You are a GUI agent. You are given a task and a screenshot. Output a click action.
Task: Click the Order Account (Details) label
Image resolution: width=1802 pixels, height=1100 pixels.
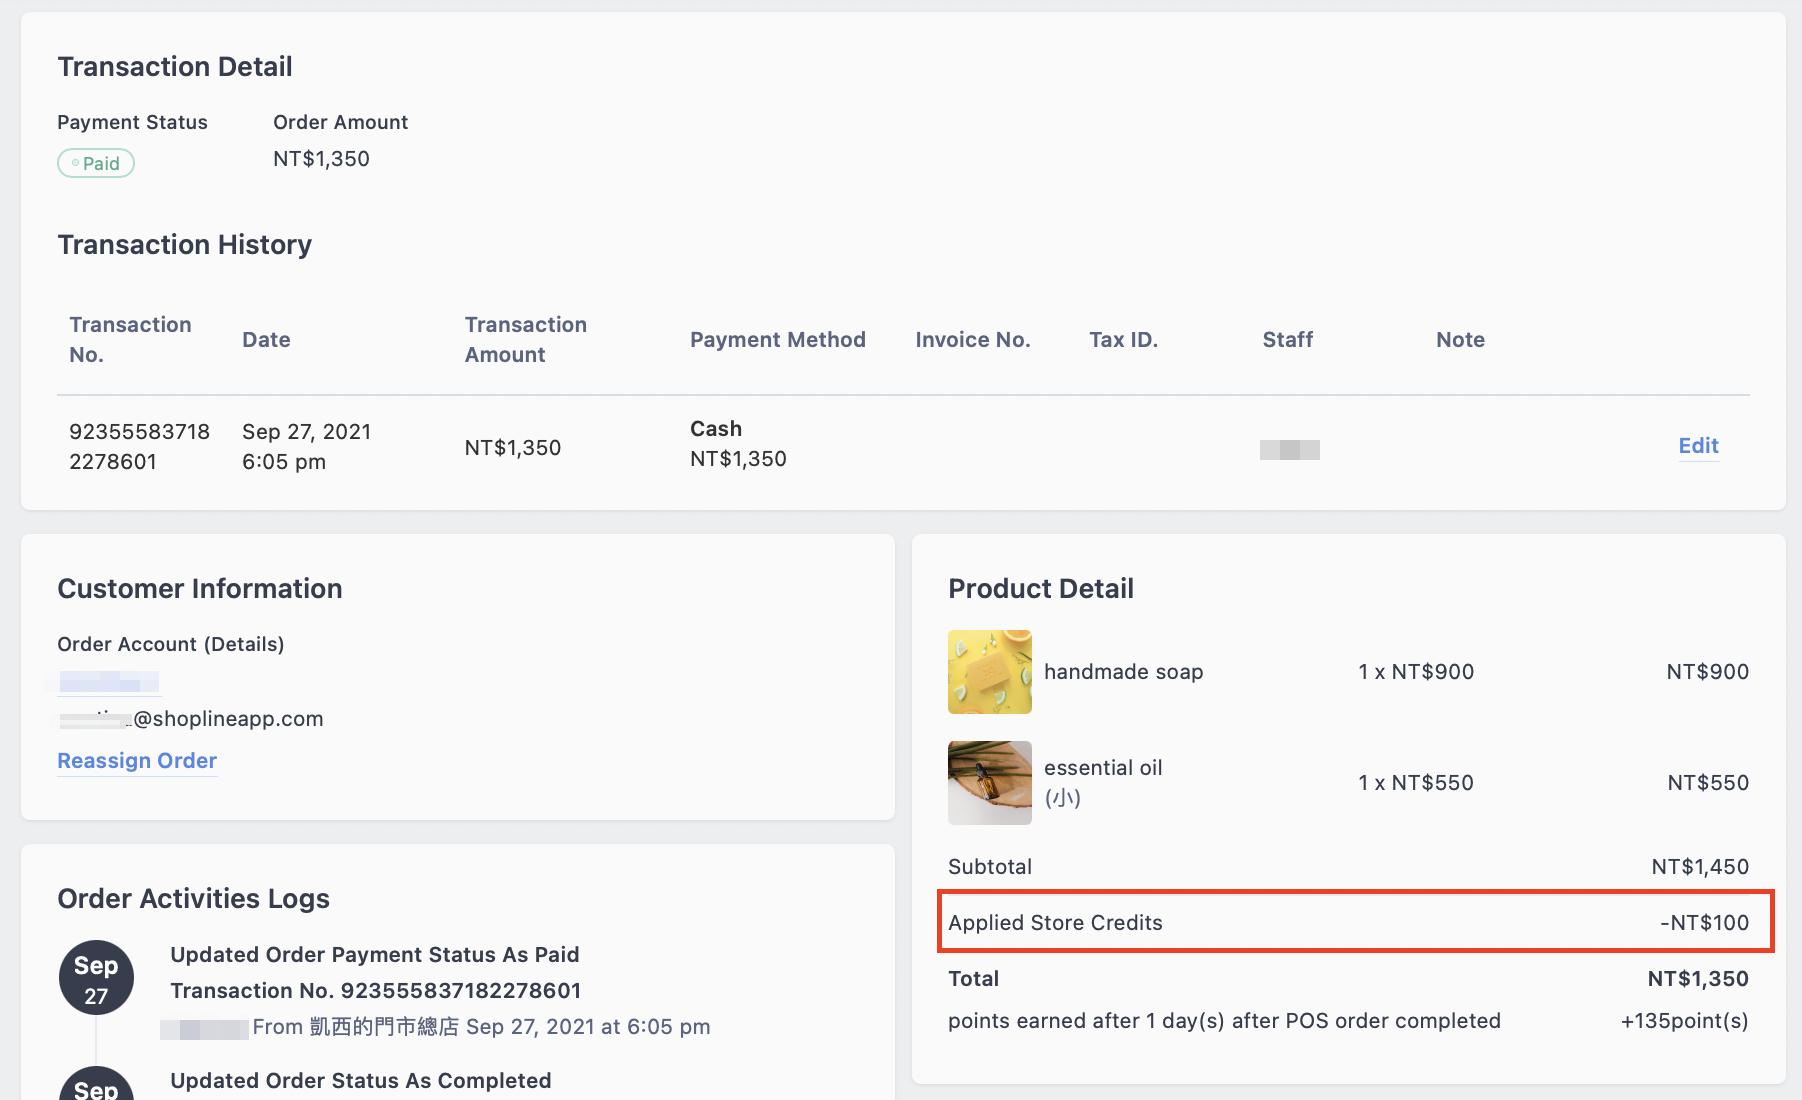pos(171,644)
